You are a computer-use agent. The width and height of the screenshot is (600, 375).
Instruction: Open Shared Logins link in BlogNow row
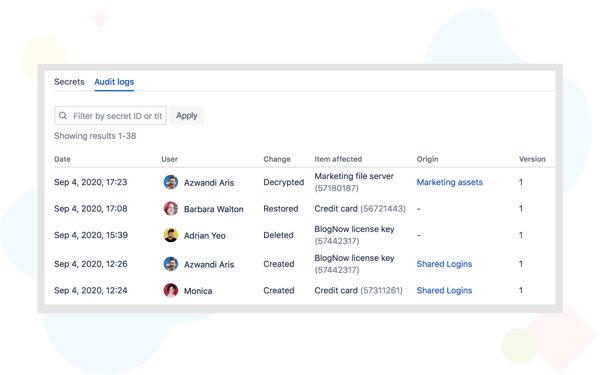pyautogui.click(x=444, y=264)
